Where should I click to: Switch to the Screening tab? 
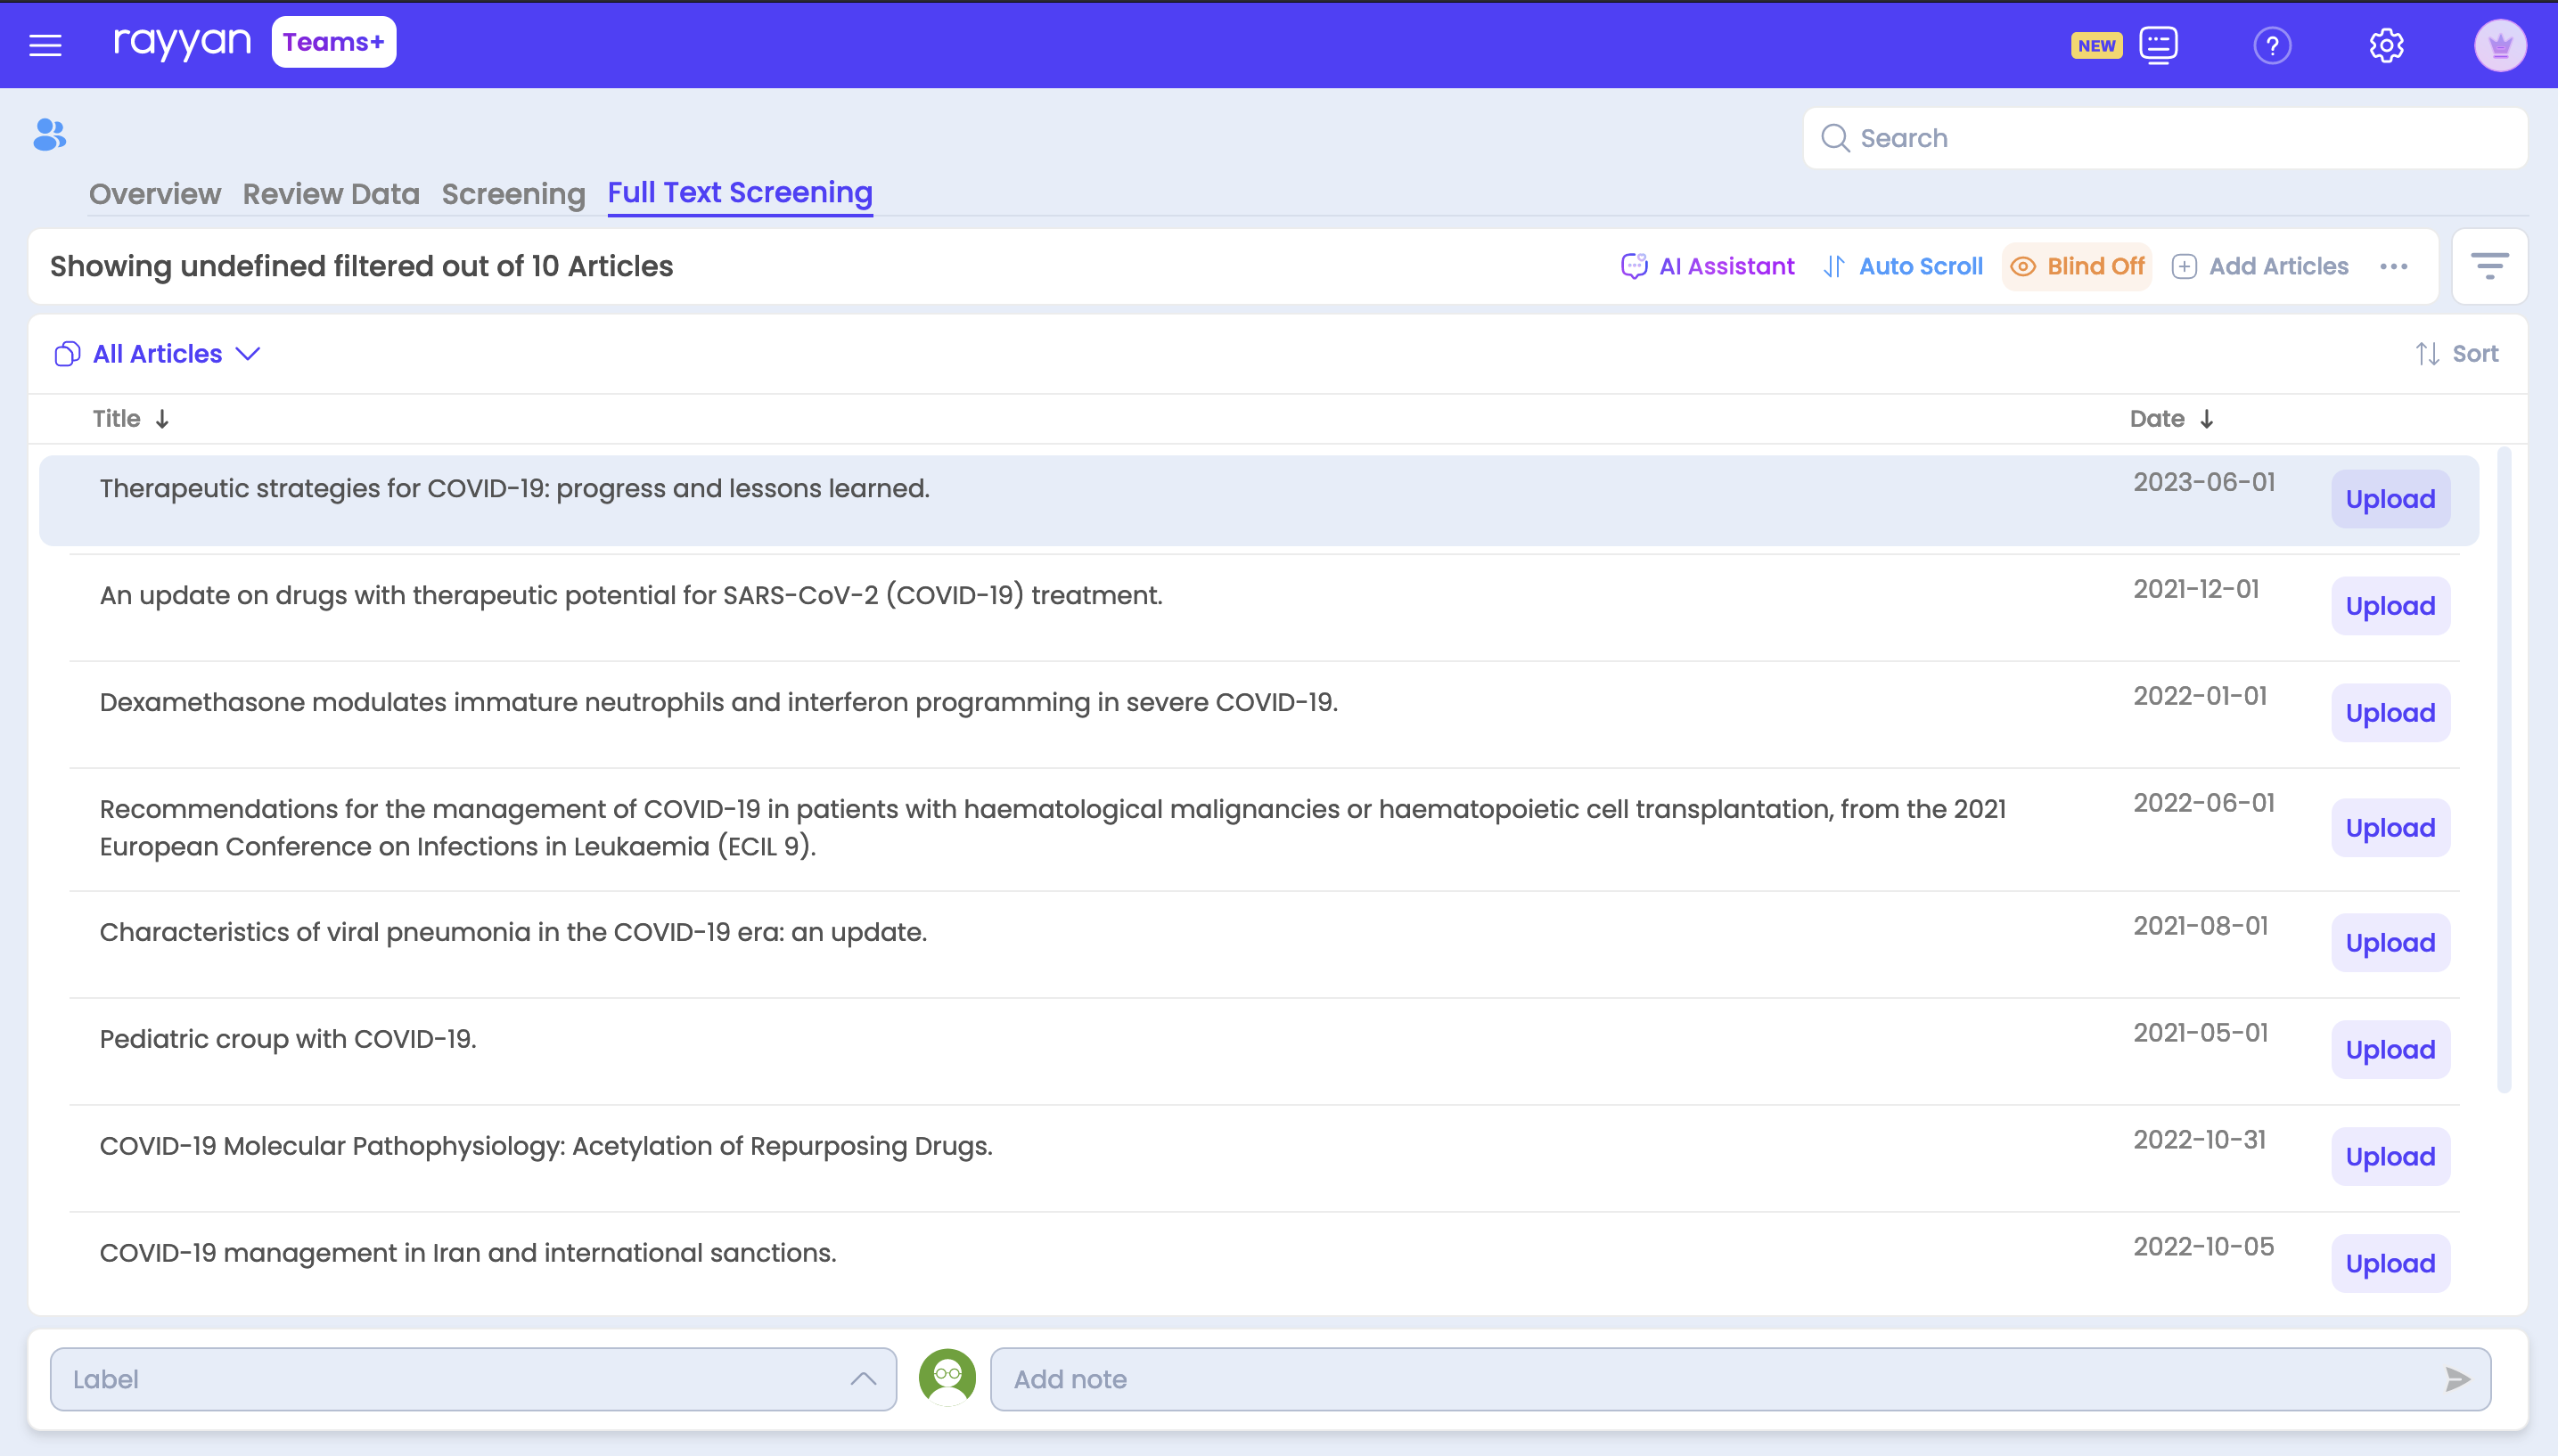point(513,194)
